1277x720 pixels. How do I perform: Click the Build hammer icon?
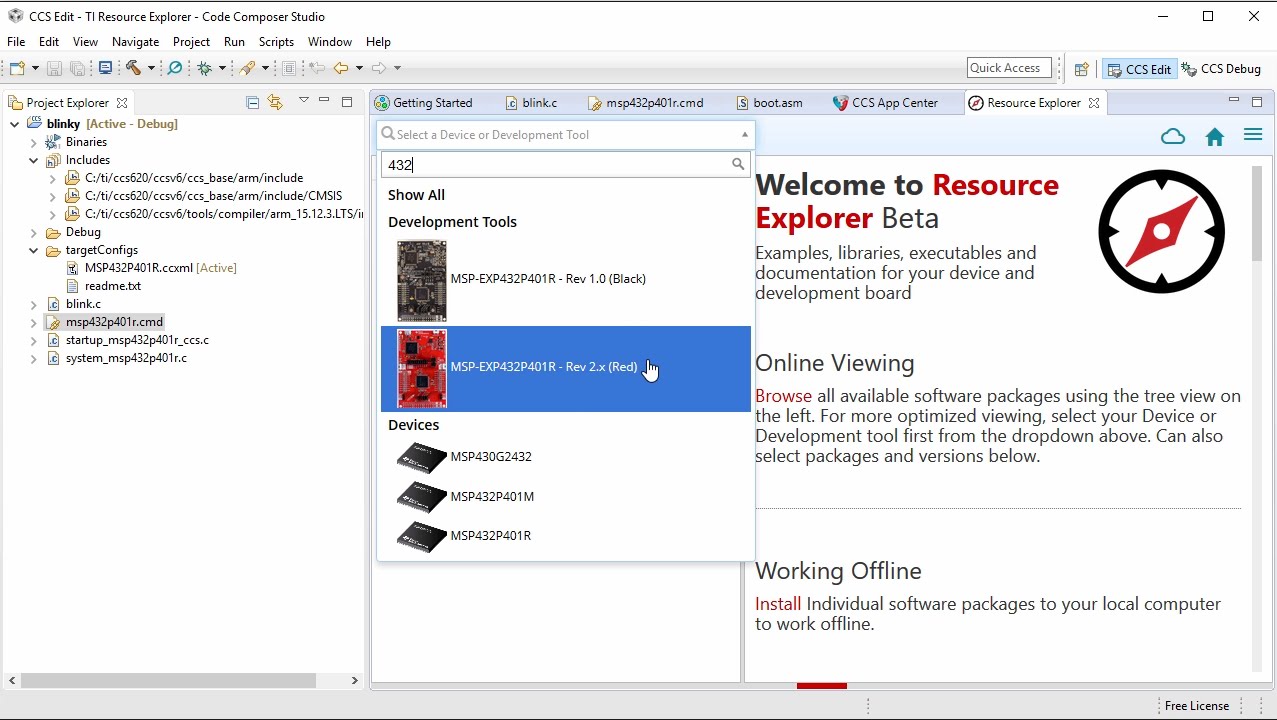pyautogui.click(x=133, y=68)
